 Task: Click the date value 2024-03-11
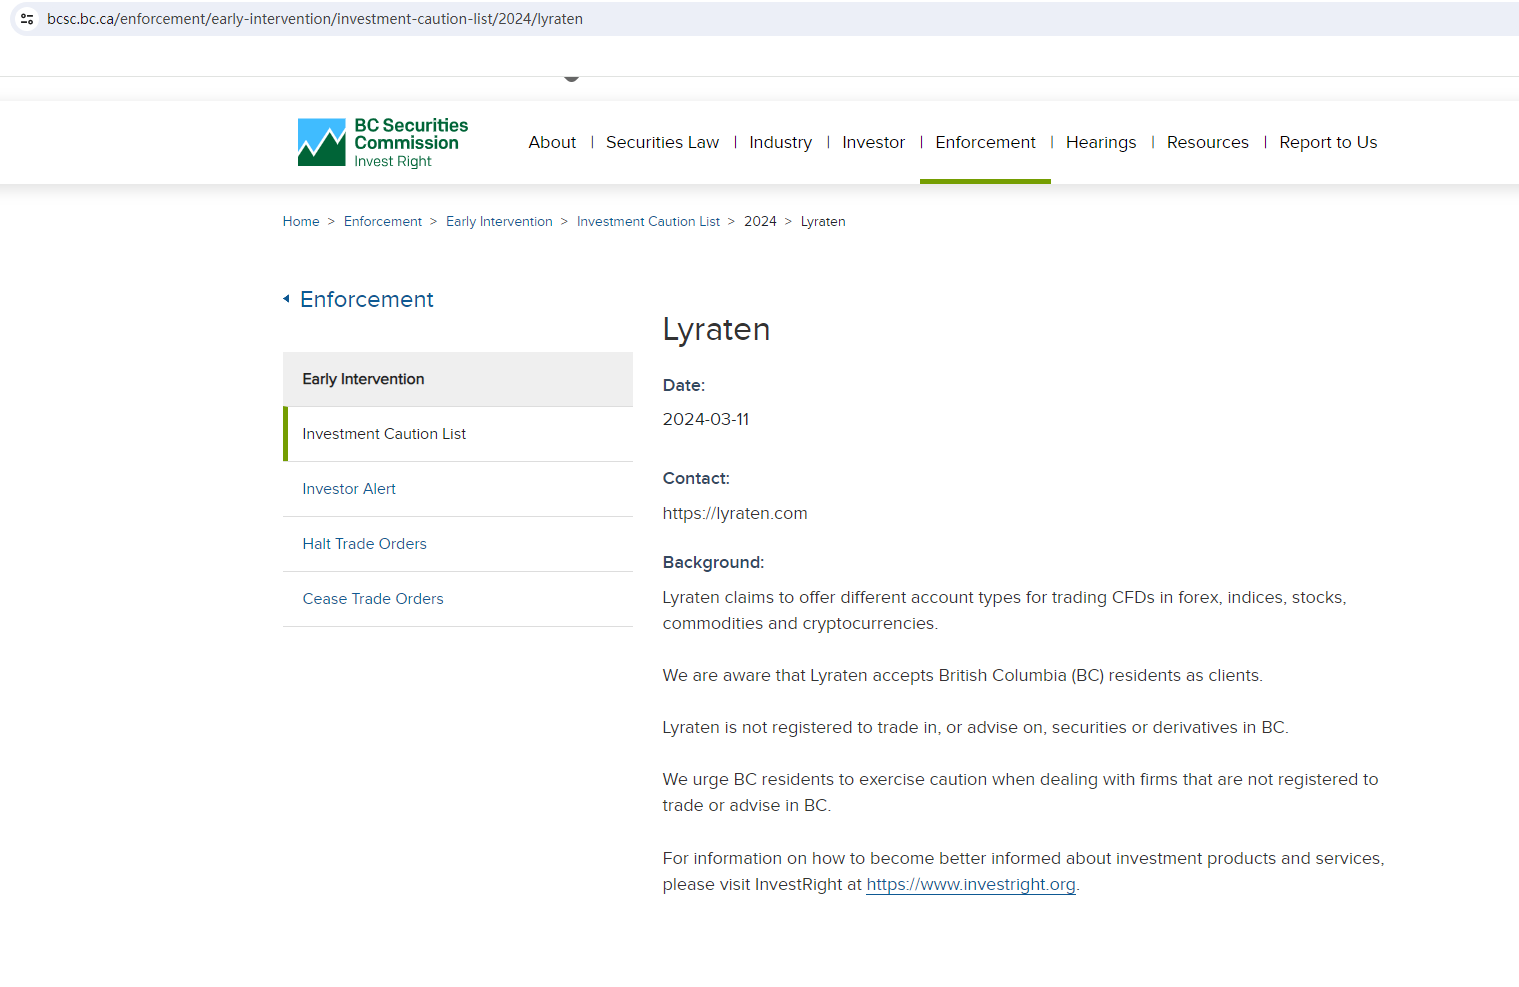706,419
